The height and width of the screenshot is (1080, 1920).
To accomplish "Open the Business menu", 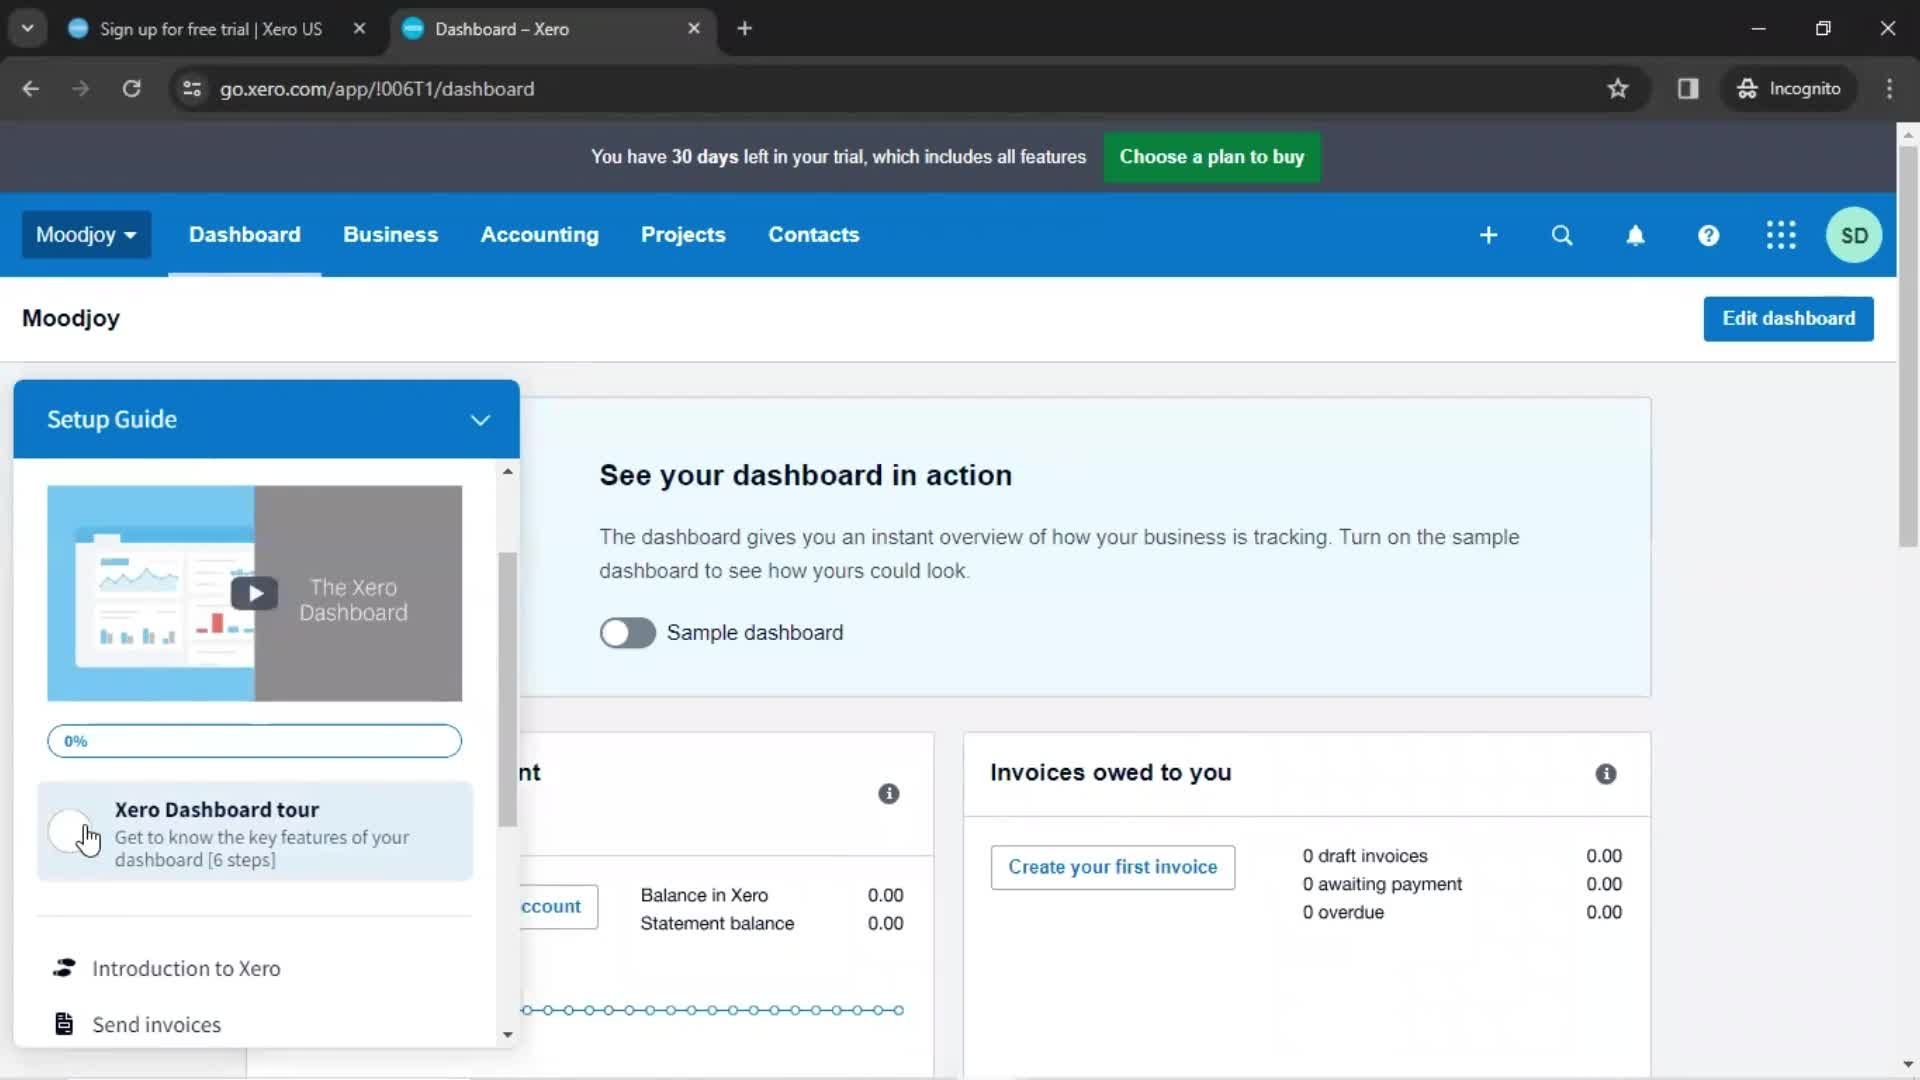I will tap(391, 235).
